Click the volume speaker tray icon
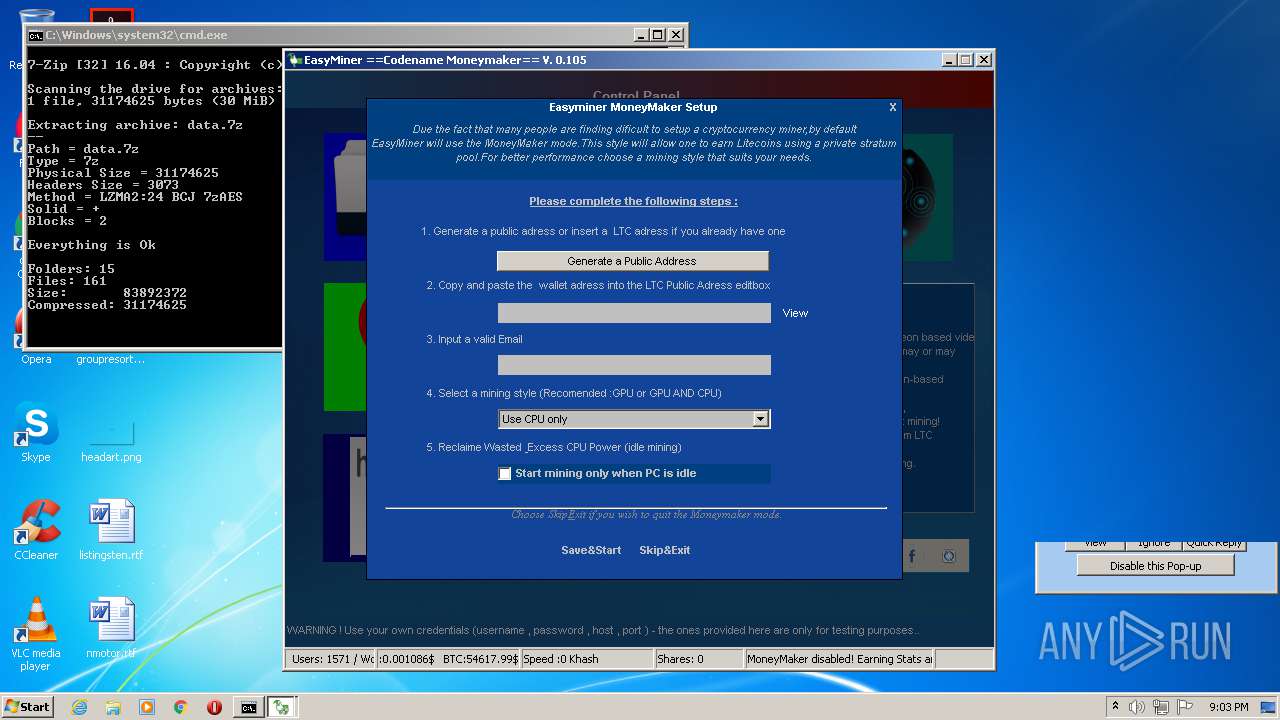Image resolution: width=1280 pixels, height=720 pixels. pyautogui.click(x=1136, y=707)
